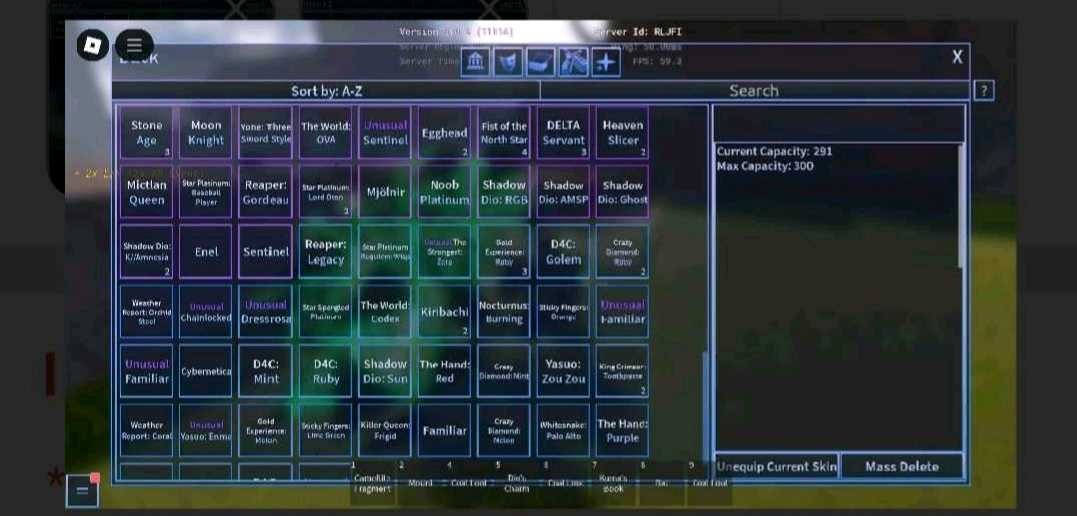
Task: Change the Sort by: A-Z order
Action: pos(326,91)
